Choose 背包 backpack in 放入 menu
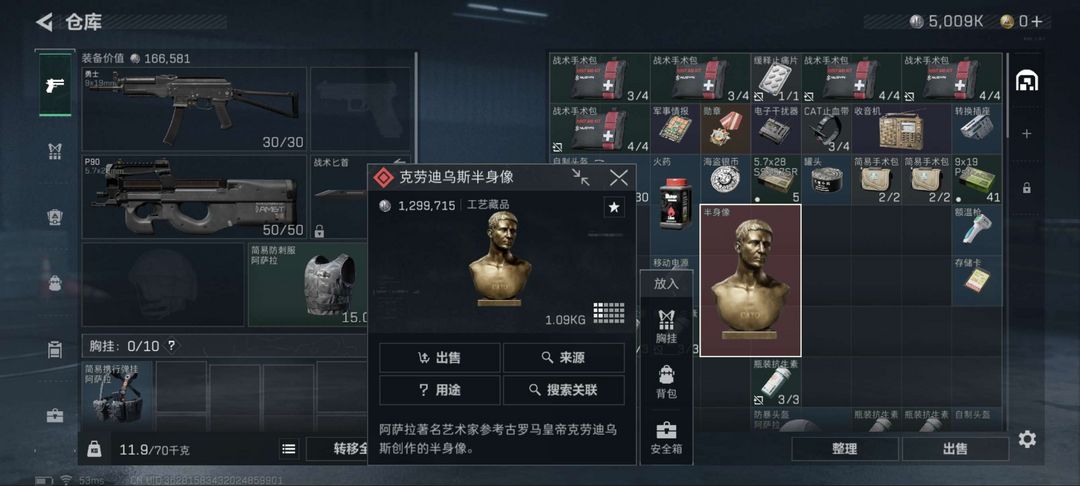Screen dimensions: 1080x486 point(666,382)
